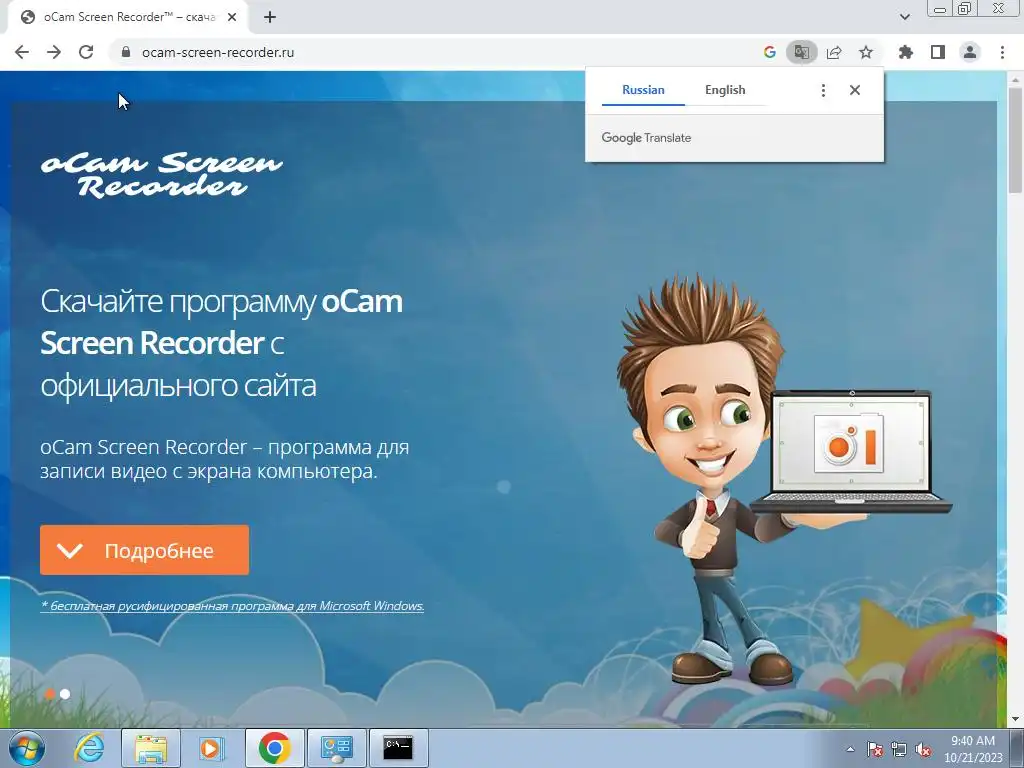Open the Windows Start menu
Screen dimensions: 1024x768
pyautogui.click(x=27, y=748)
